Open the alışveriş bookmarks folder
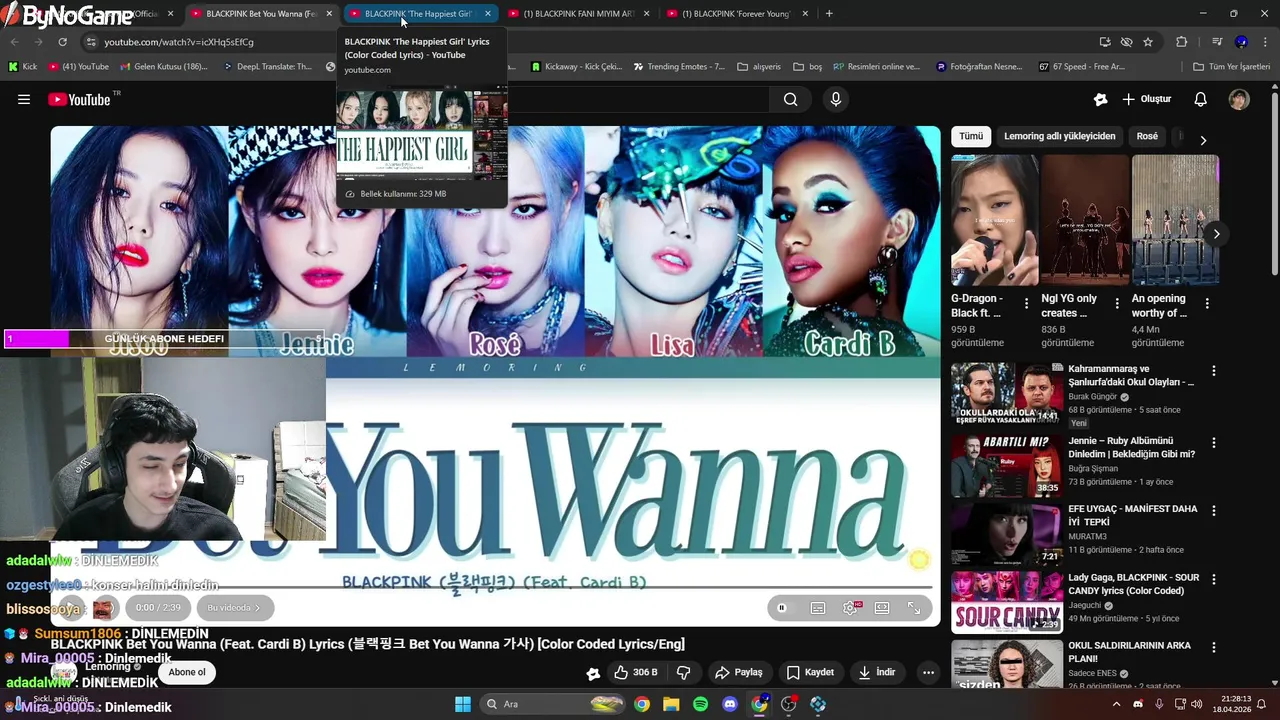 pyautogui.click(x=759, y=67)
